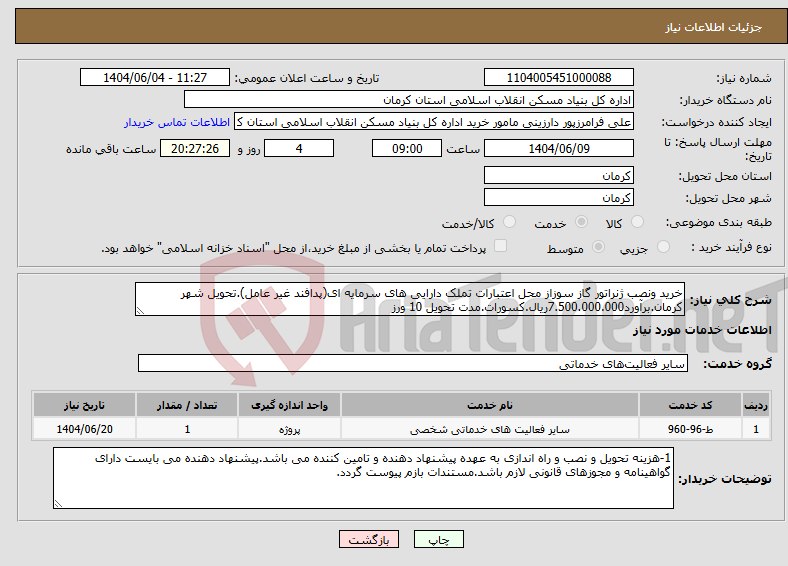Click the service group field سایر فعالیت‌های خدماتی

pos(413,363)
